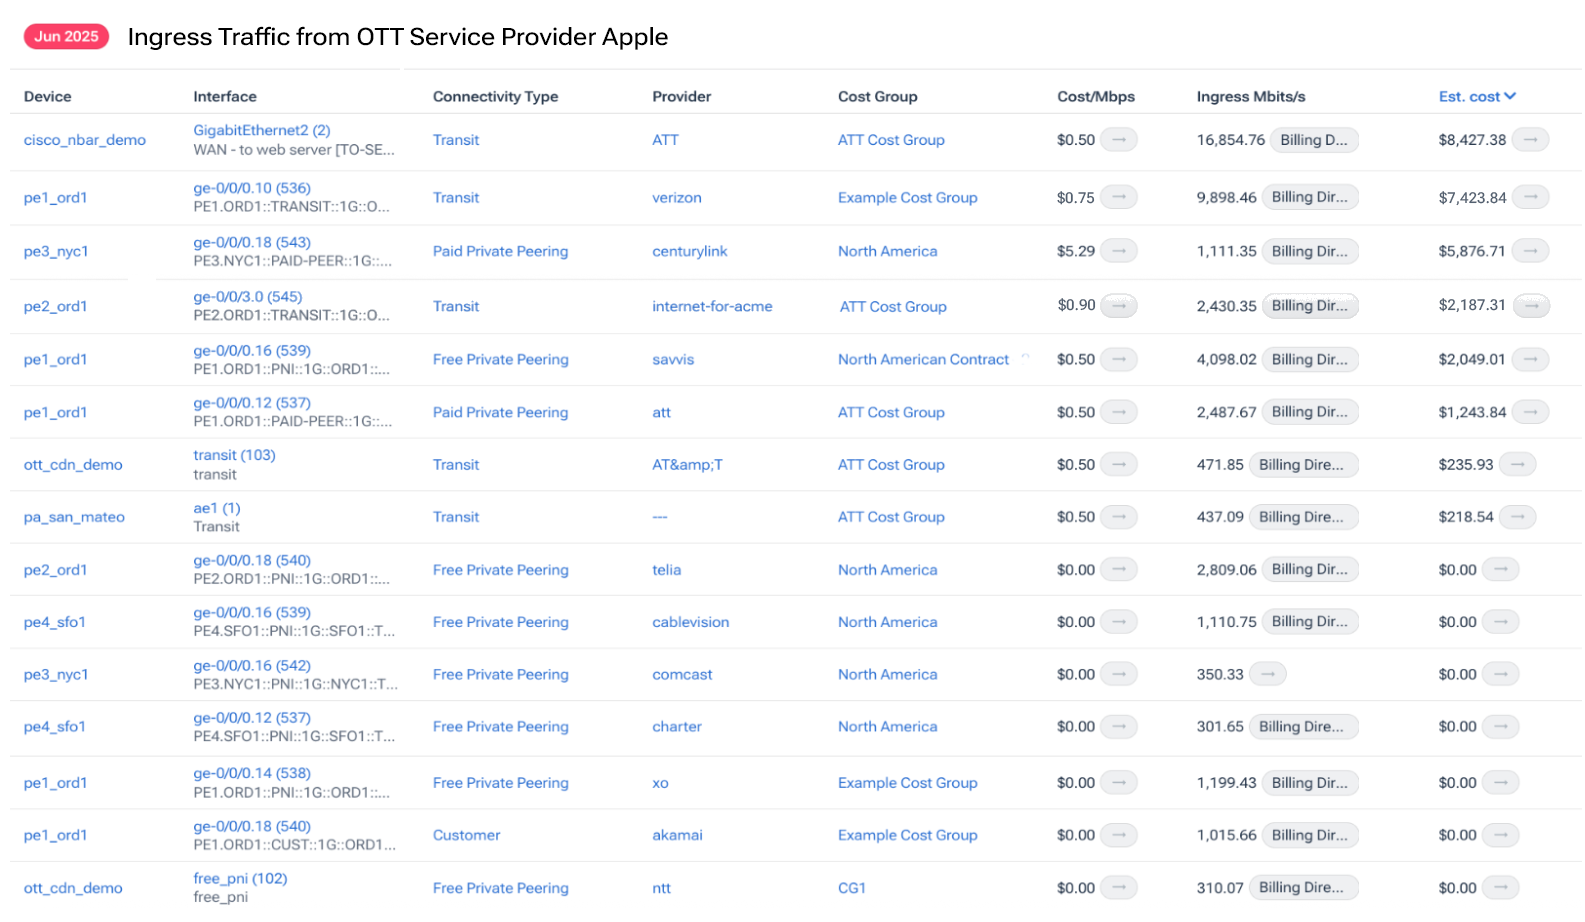
Task: Click Billing Dire... tag for 301.65 ingress
Action: pos(1303,727)
